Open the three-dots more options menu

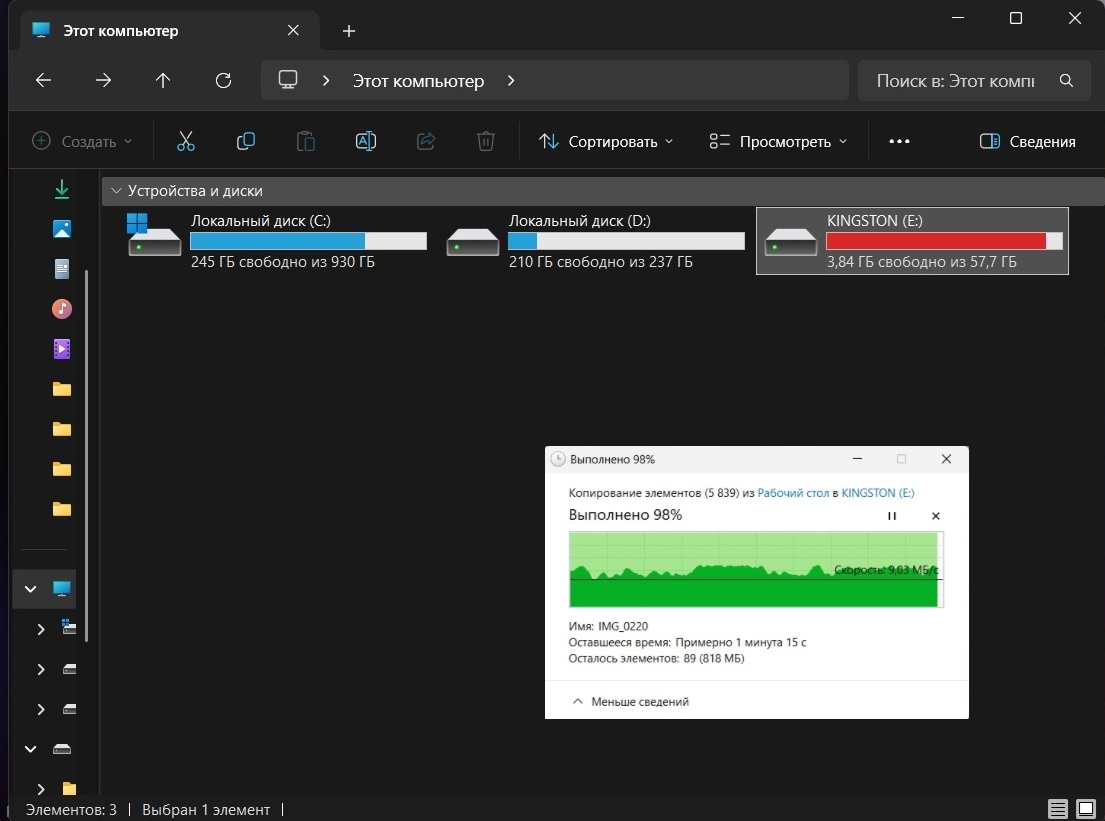899,141
